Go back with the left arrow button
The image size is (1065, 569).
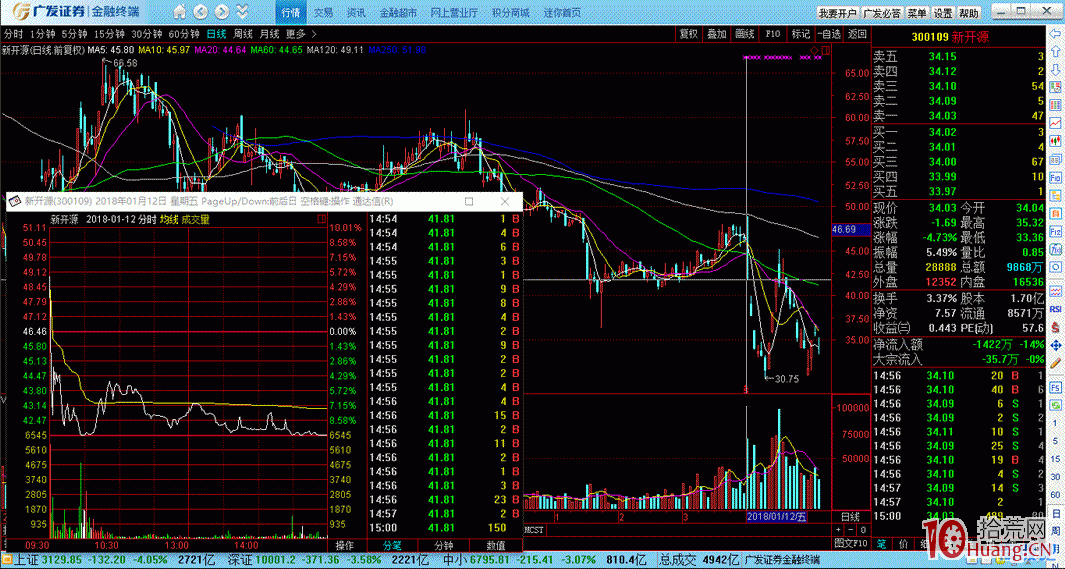pos(200,12)
